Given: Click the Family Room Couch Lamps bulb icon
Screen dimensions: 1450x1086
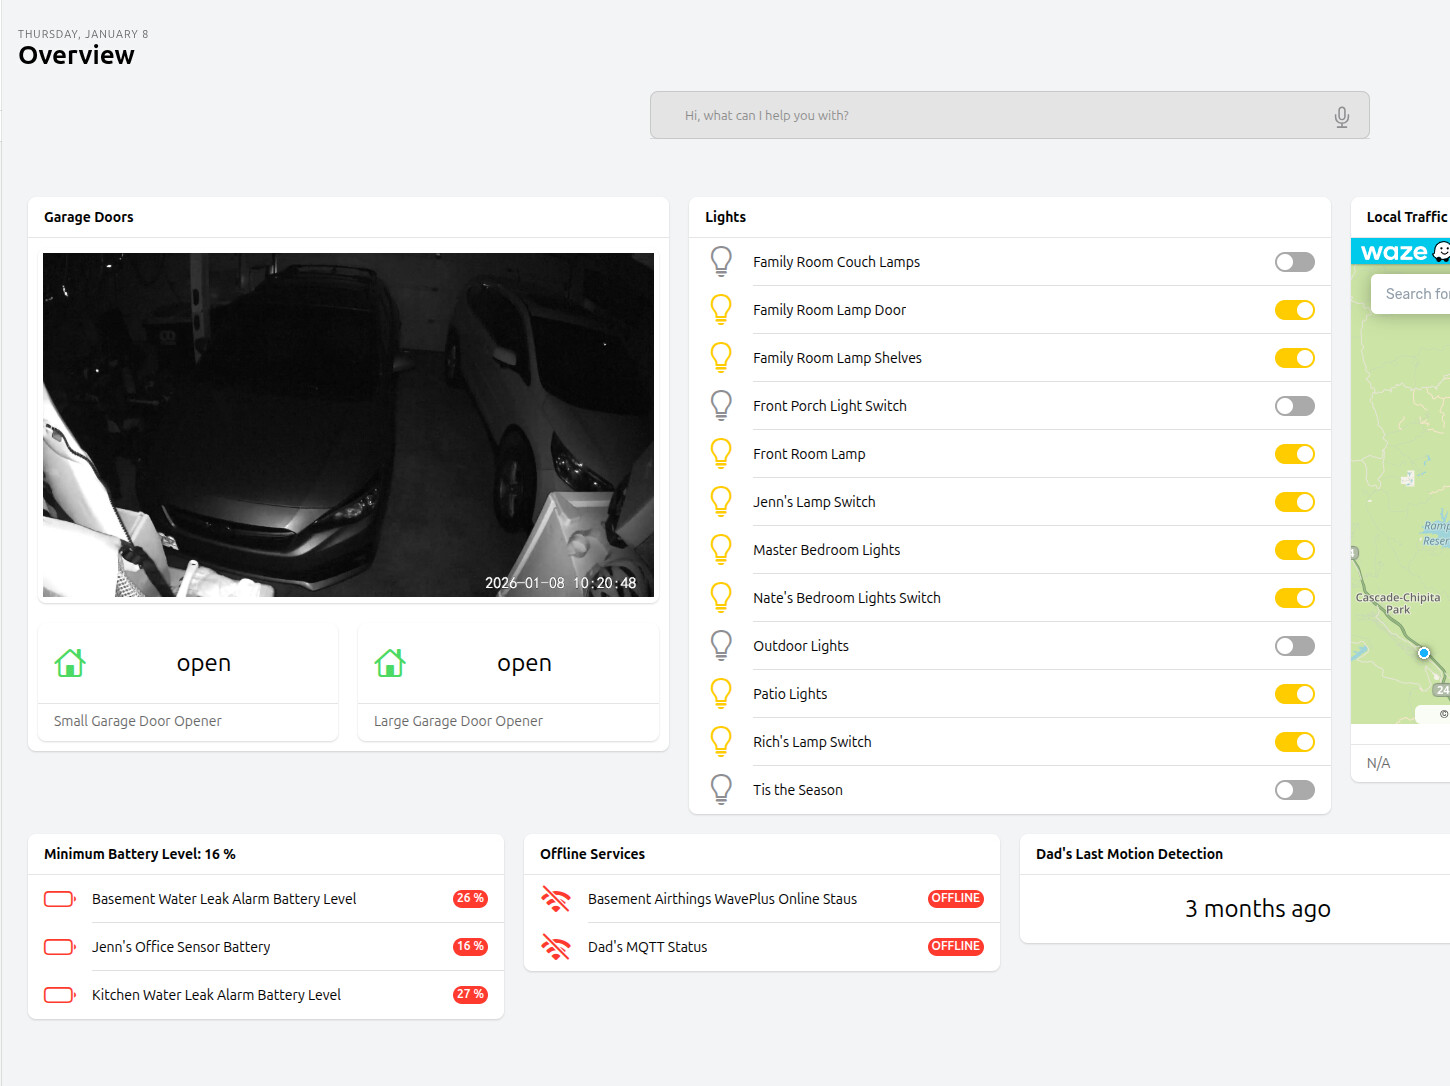Looking at the screenshot, I should [721, 262].
